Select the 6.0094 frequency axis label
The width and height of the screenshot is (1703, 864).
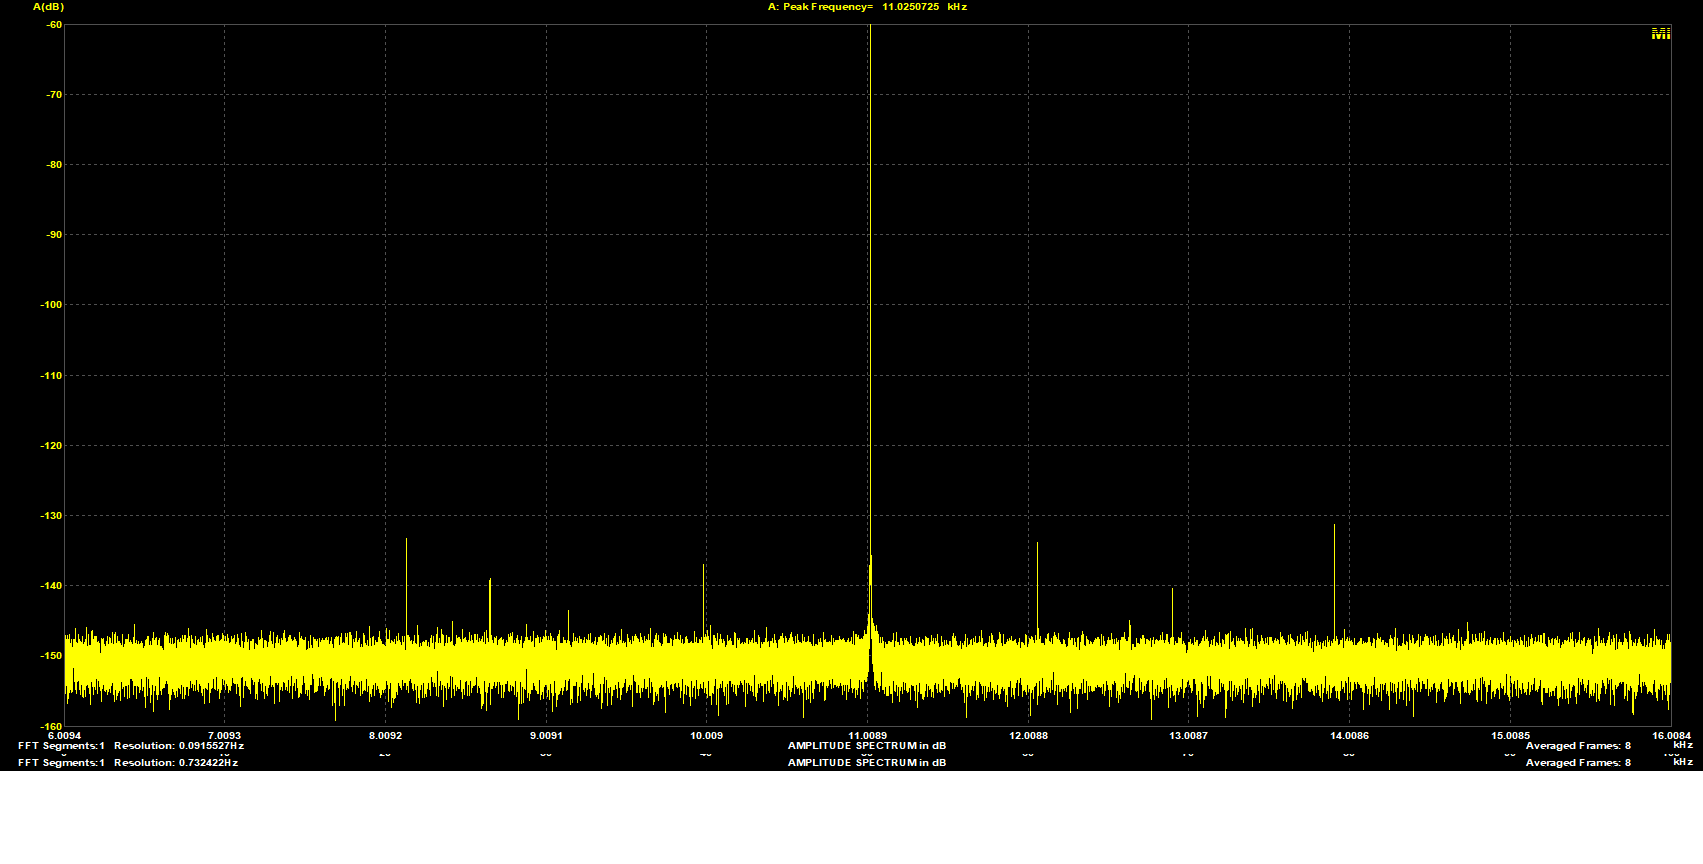tap(64, 735)
